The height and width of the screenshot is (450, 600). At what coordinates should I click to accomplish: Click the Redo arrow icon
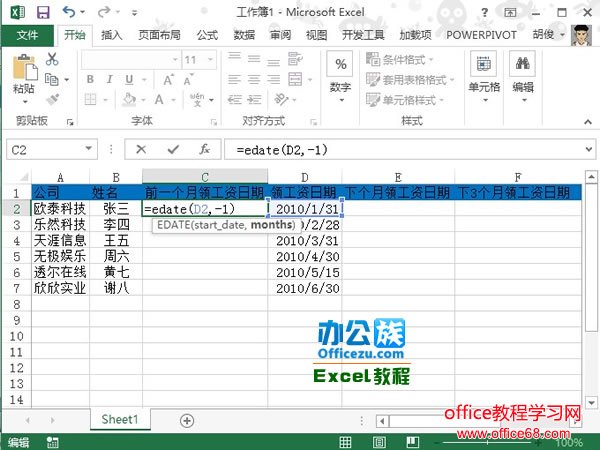pos(103,12)
